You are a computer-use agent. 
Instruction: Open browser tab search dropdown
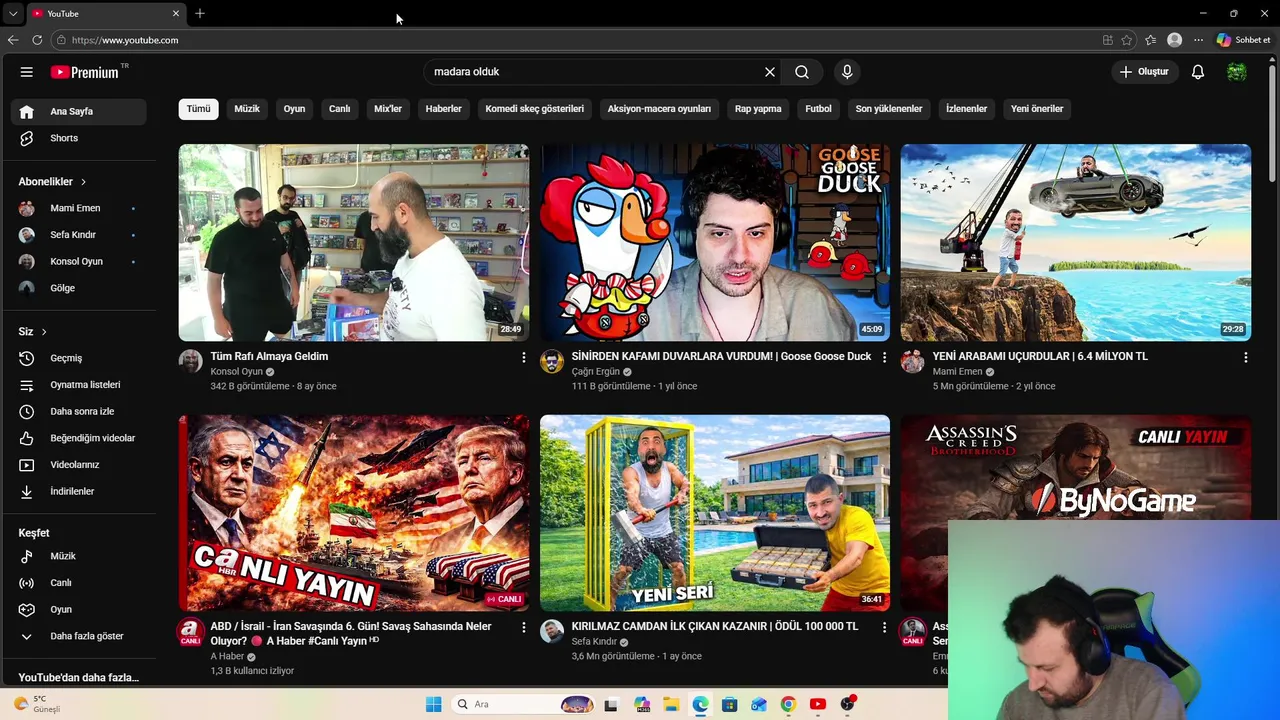pyautogui.click(x=12, y=14)
